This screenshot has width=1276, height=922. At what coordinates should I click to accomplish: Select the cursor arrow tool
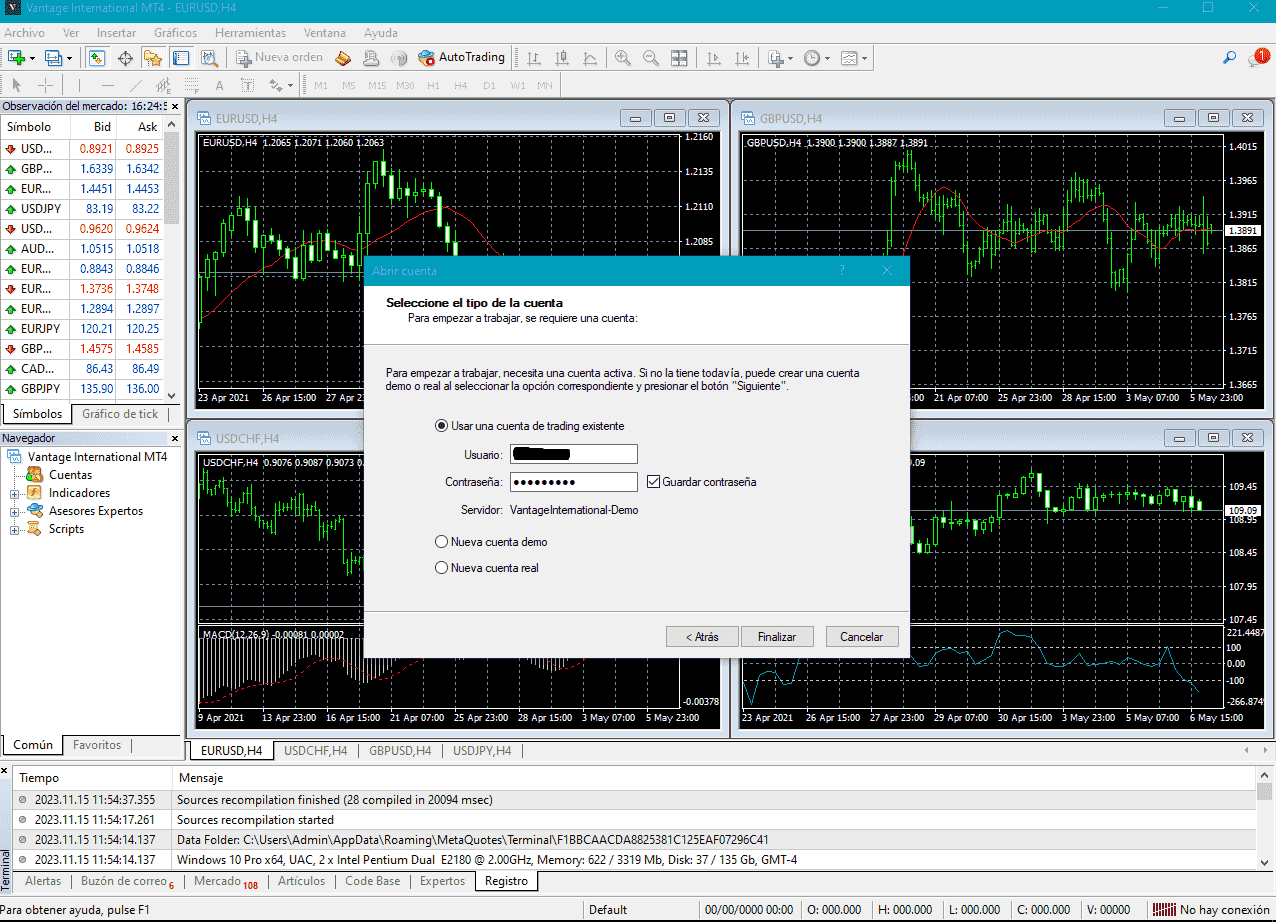coord(17,85)
